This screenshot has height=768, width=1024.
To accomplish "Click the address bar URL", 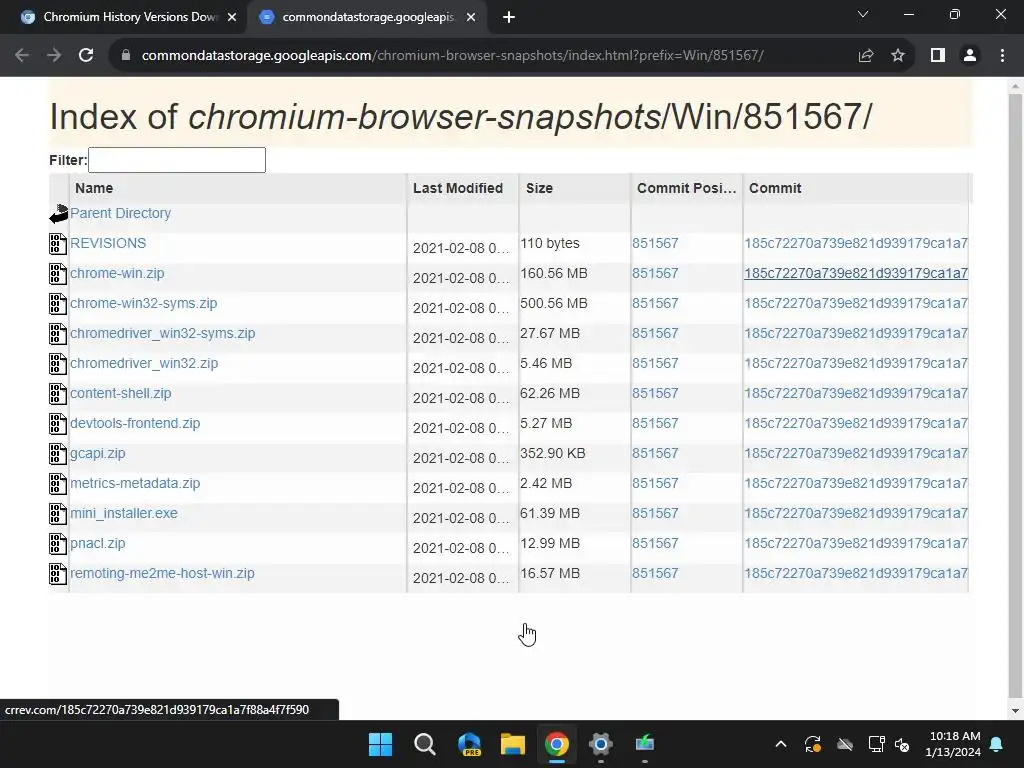I will point(452,56).
